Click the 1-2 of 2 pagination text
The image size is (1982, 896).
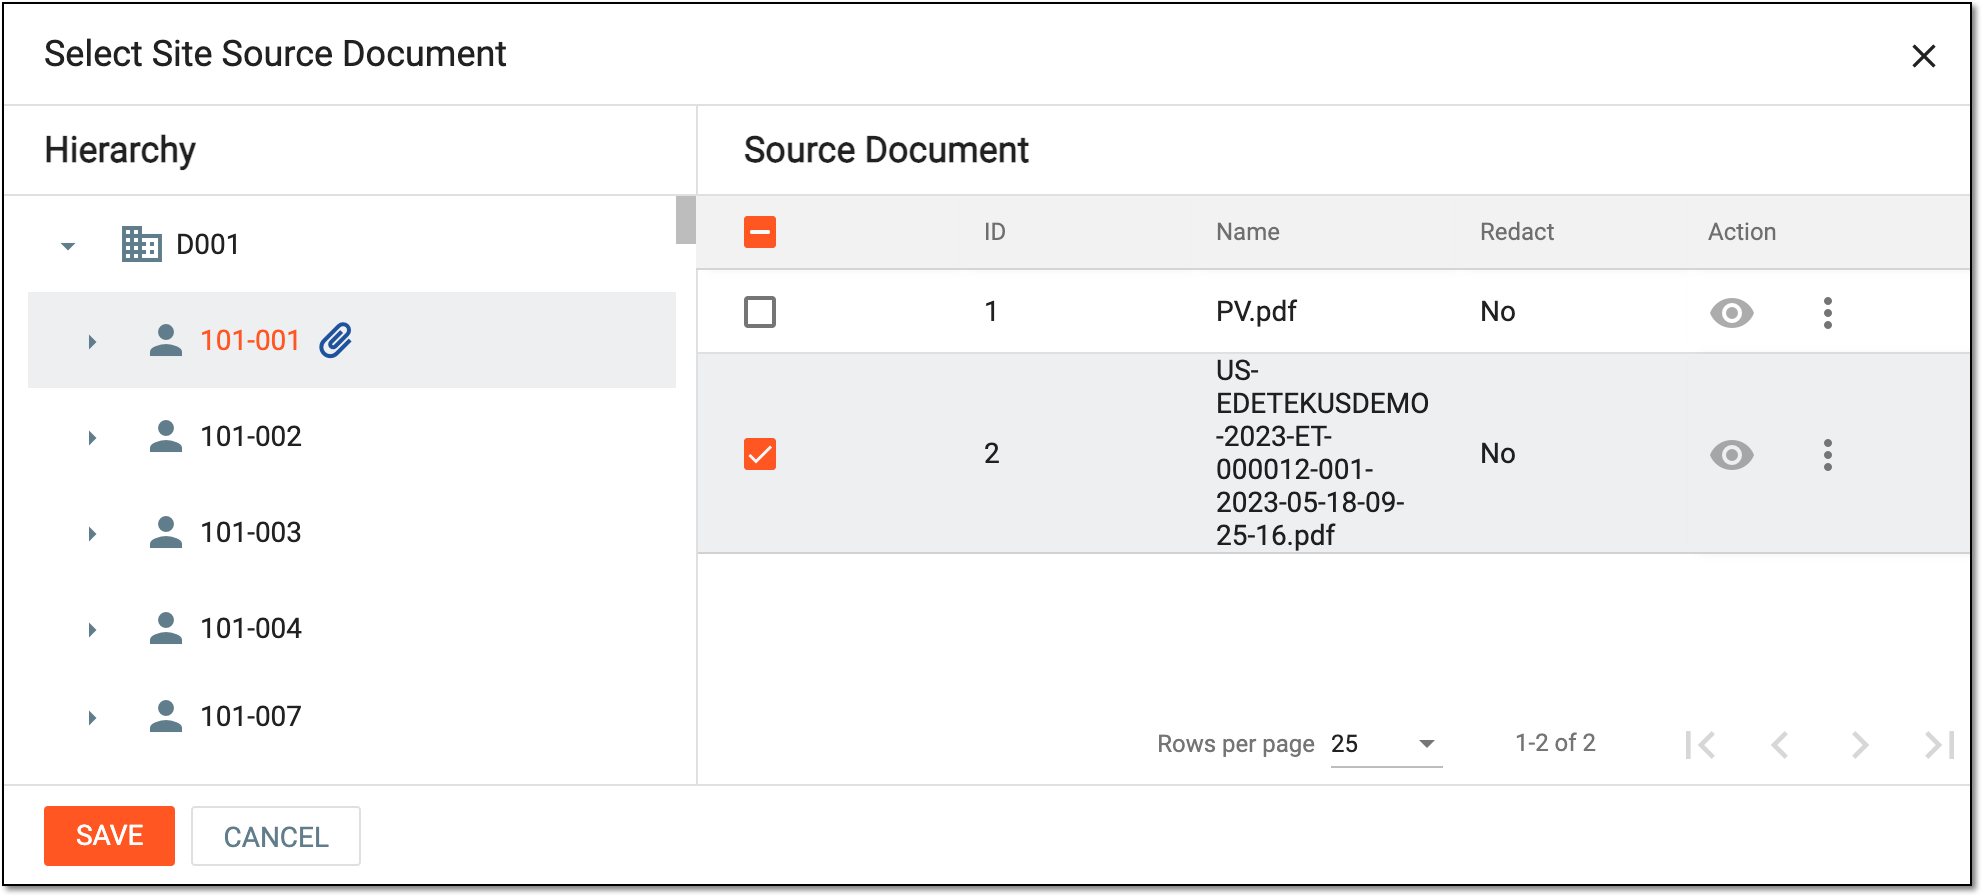[1555, 743]
